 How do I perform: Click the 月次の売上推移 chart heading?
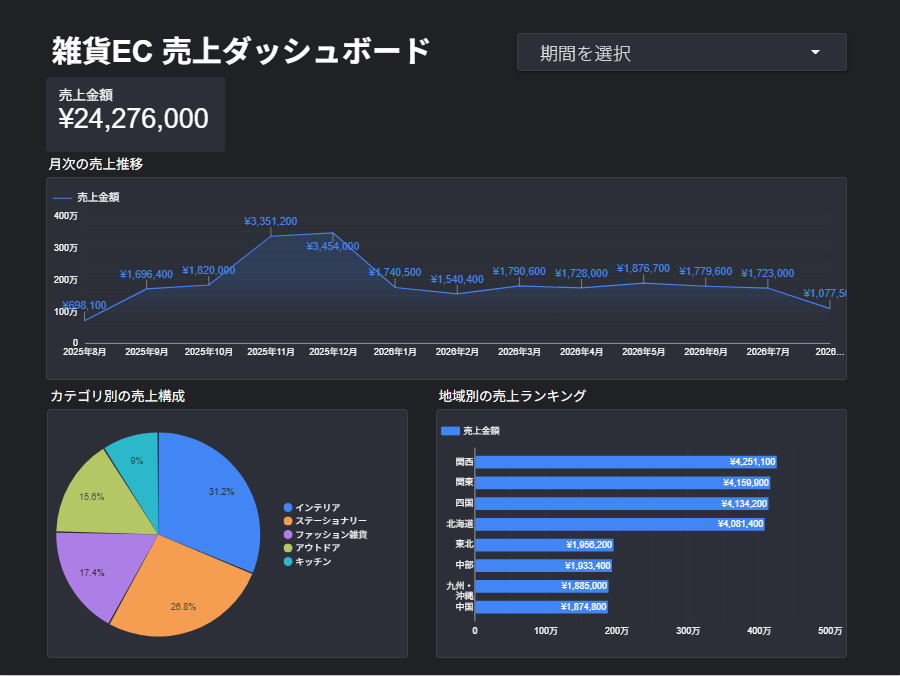[96, 164]
